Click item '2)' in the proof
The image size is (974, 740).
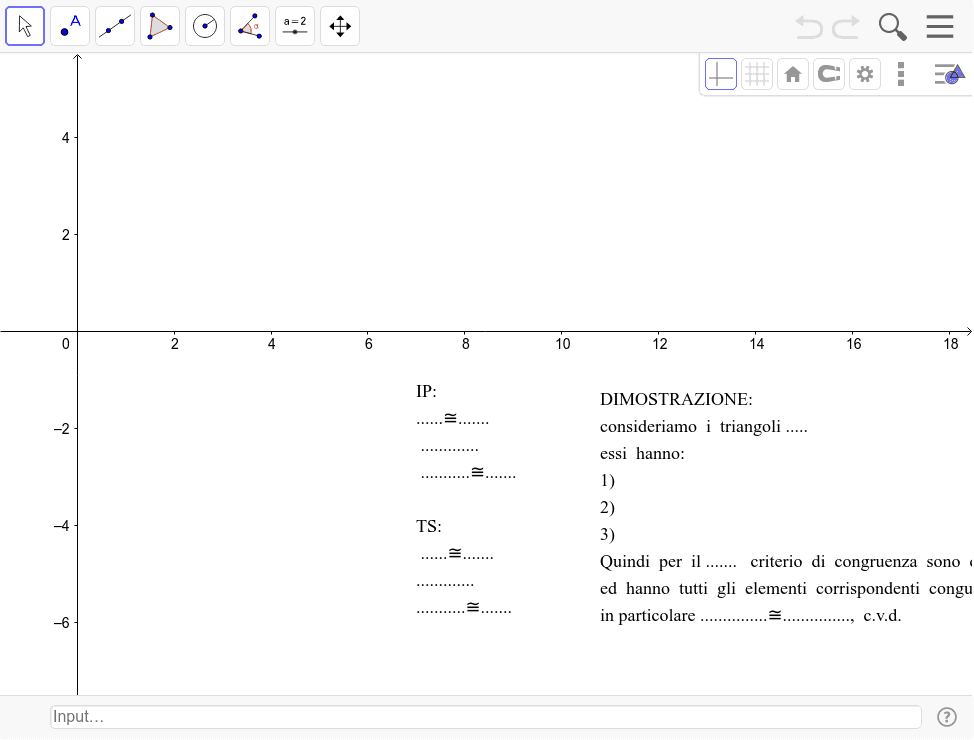607,508
